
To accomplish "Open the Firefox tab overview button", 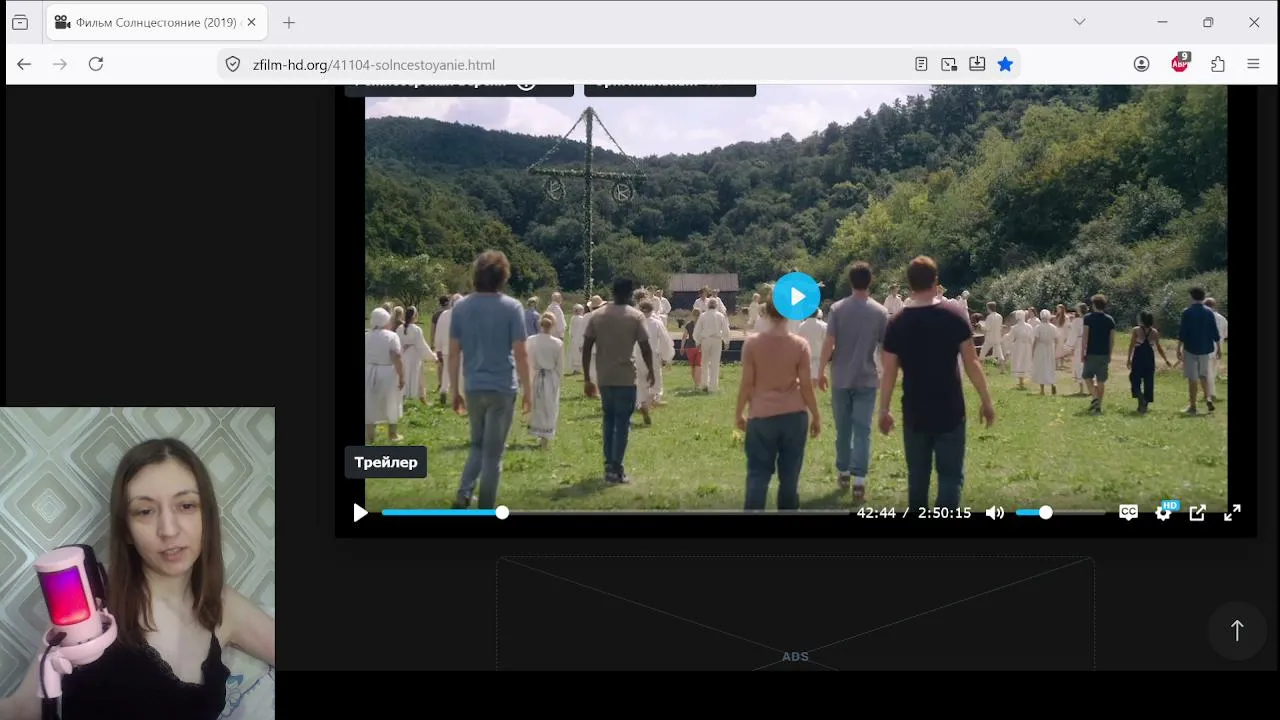I will [x=20, y=22].
